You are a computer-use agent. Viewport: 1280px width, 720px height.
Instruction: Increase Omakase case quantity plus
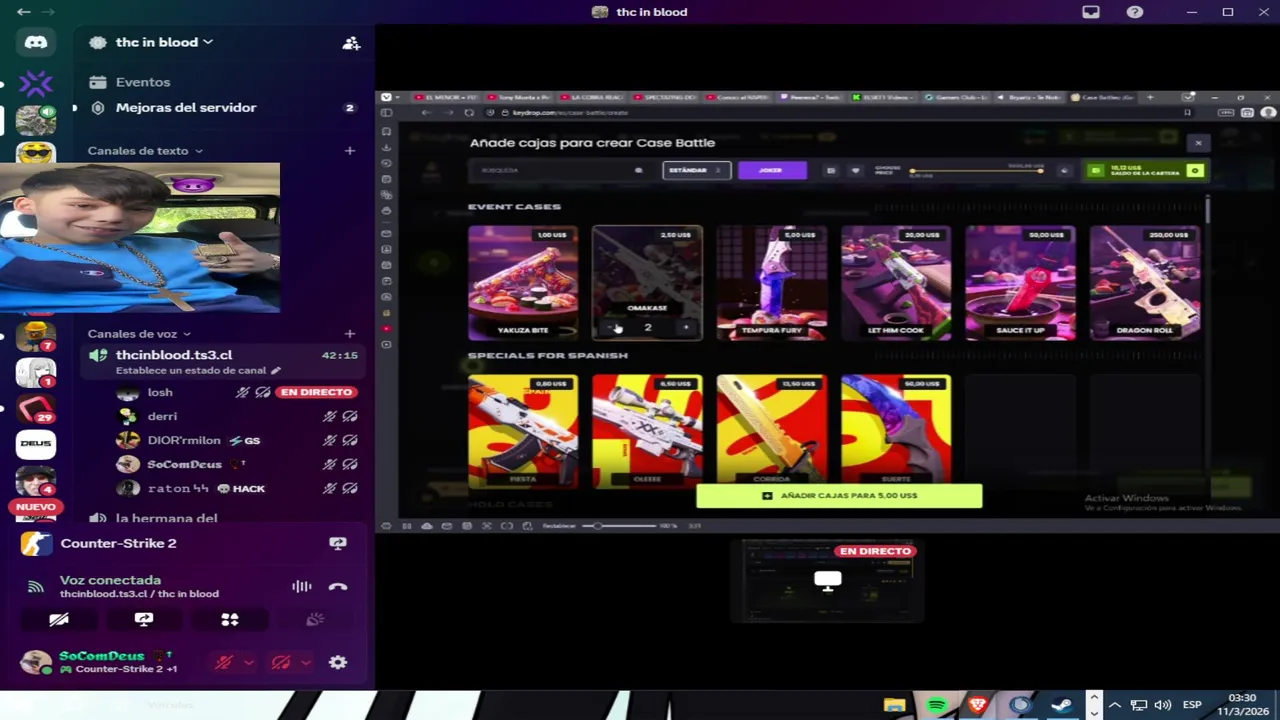click(686, 328)
